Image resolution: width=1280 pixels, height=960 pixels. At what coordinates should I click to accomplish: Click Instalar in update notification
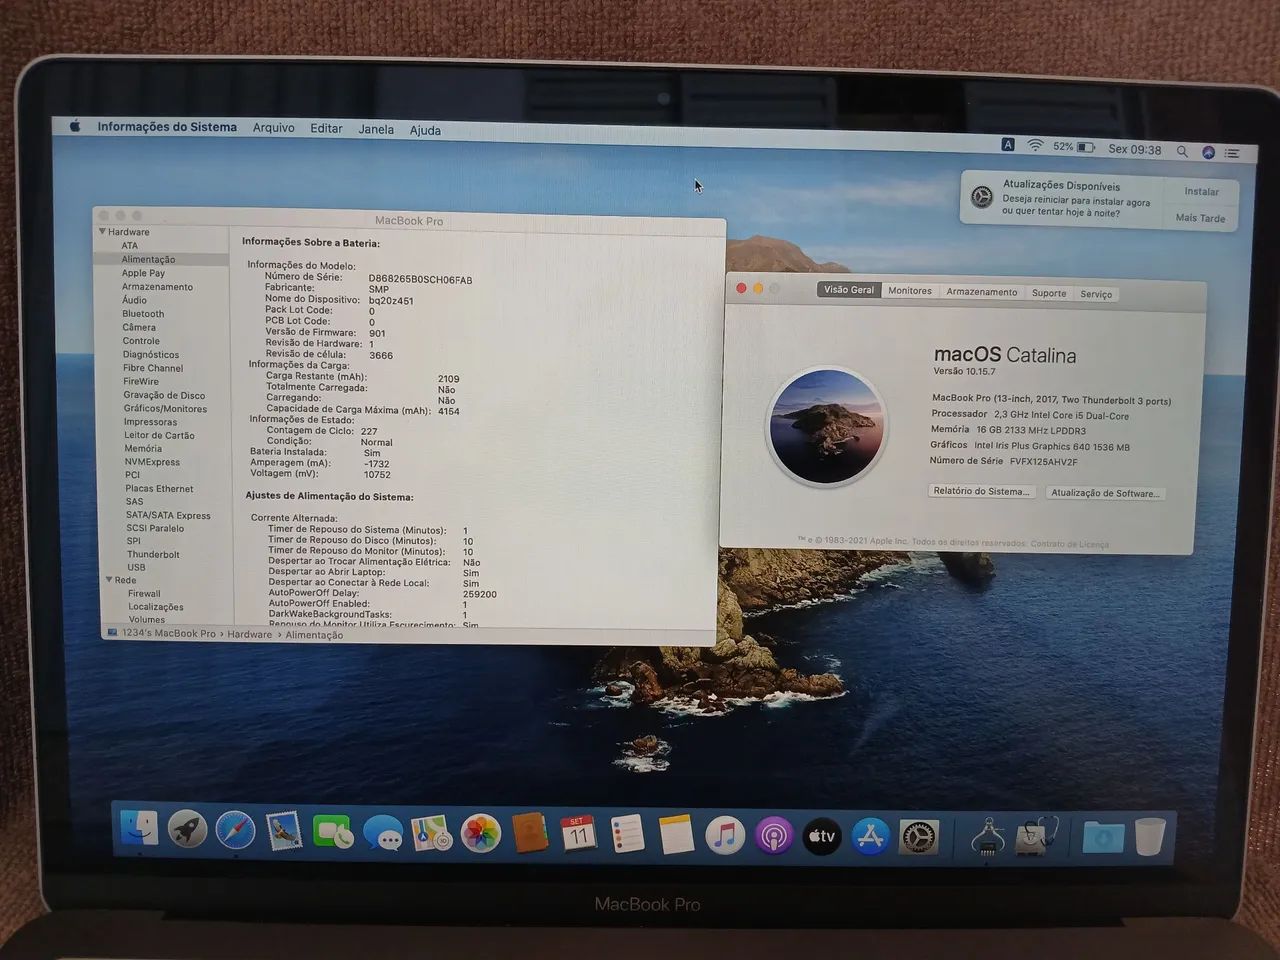pos(1201,192)
